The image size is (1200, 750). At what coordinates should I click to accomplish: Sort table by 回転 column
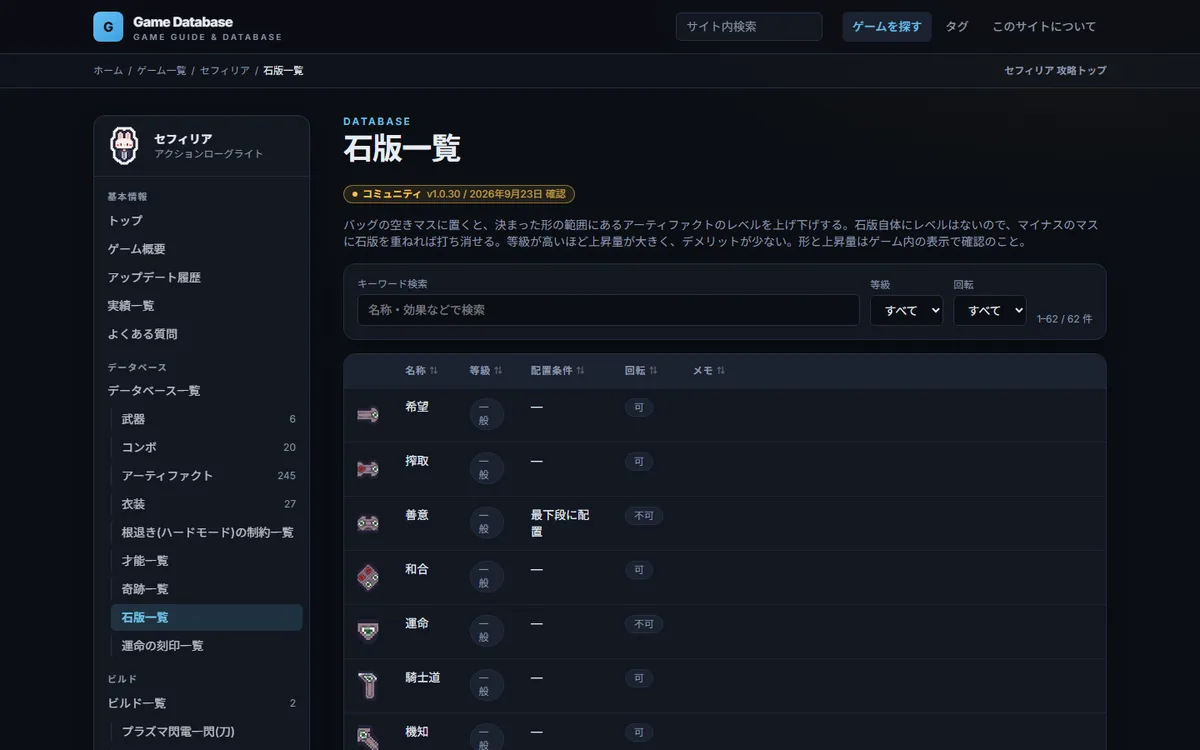[641, 370]
